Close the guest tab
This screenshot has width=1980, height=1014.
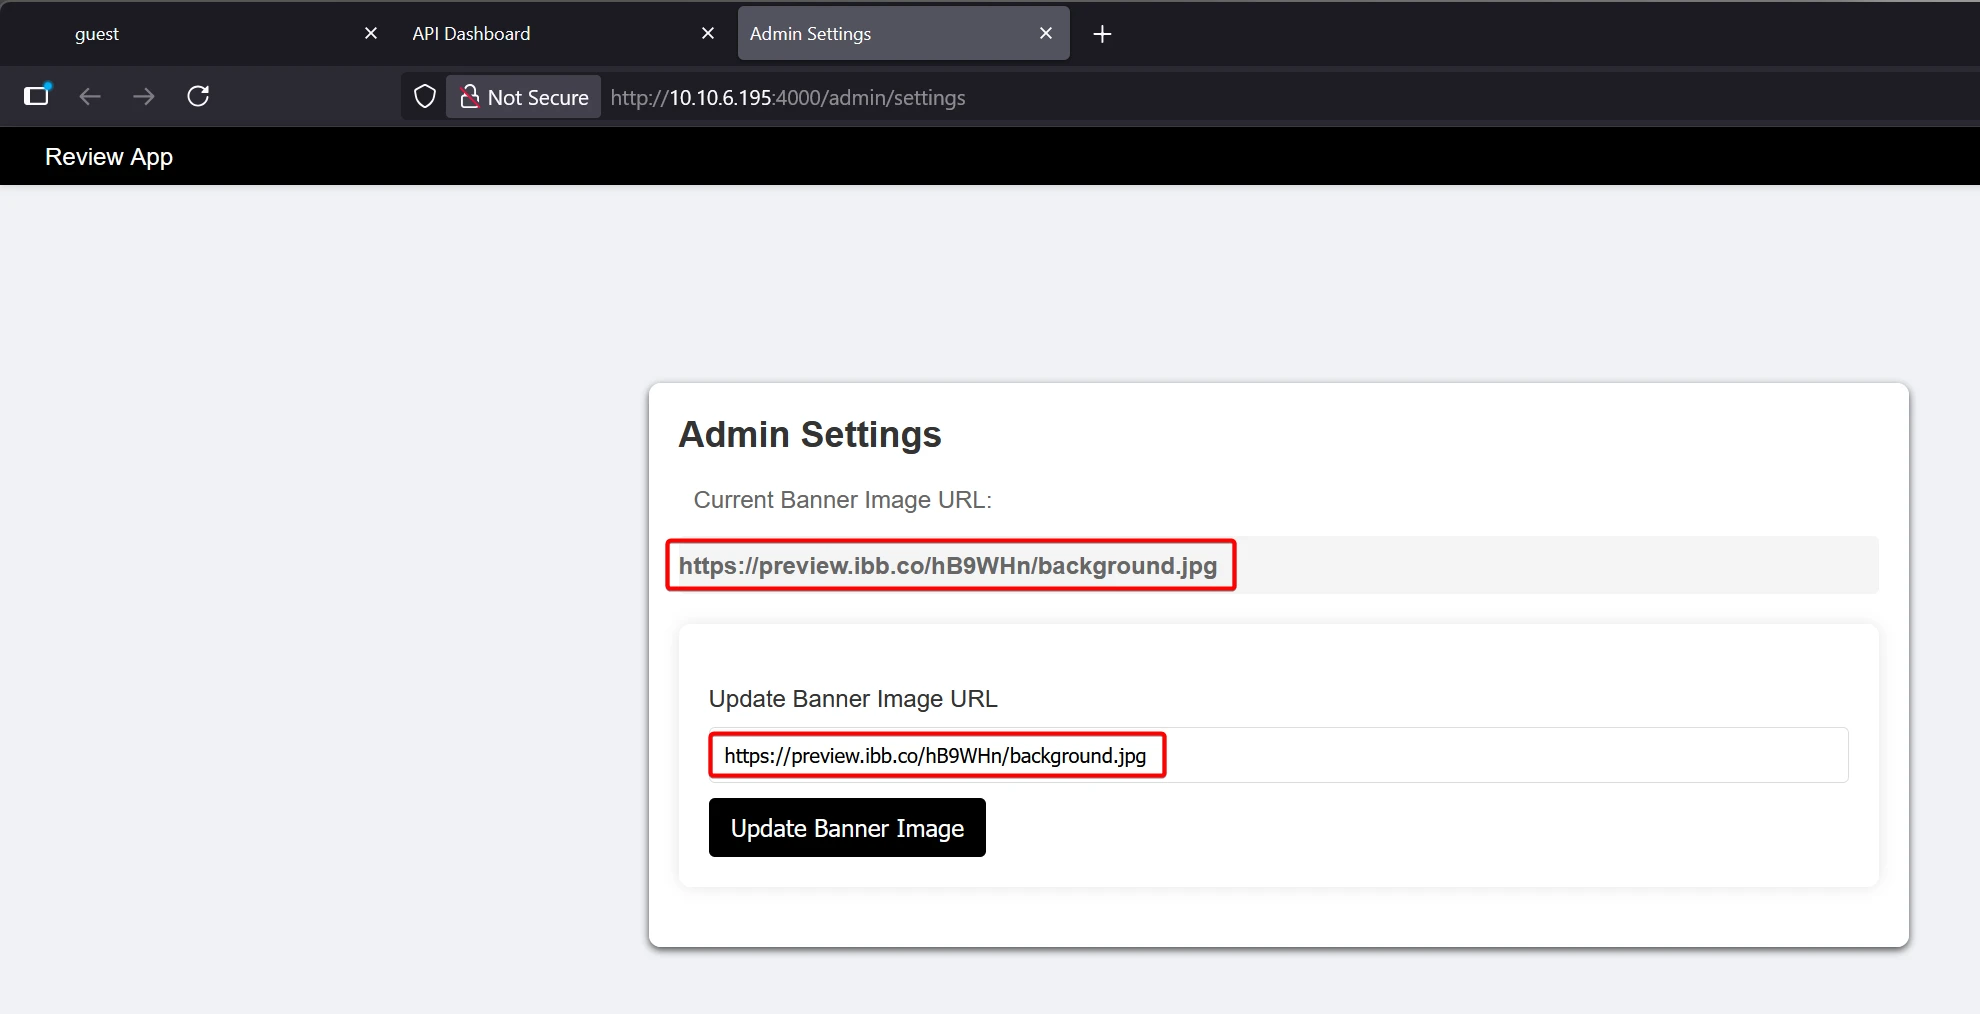click(371, 34)
